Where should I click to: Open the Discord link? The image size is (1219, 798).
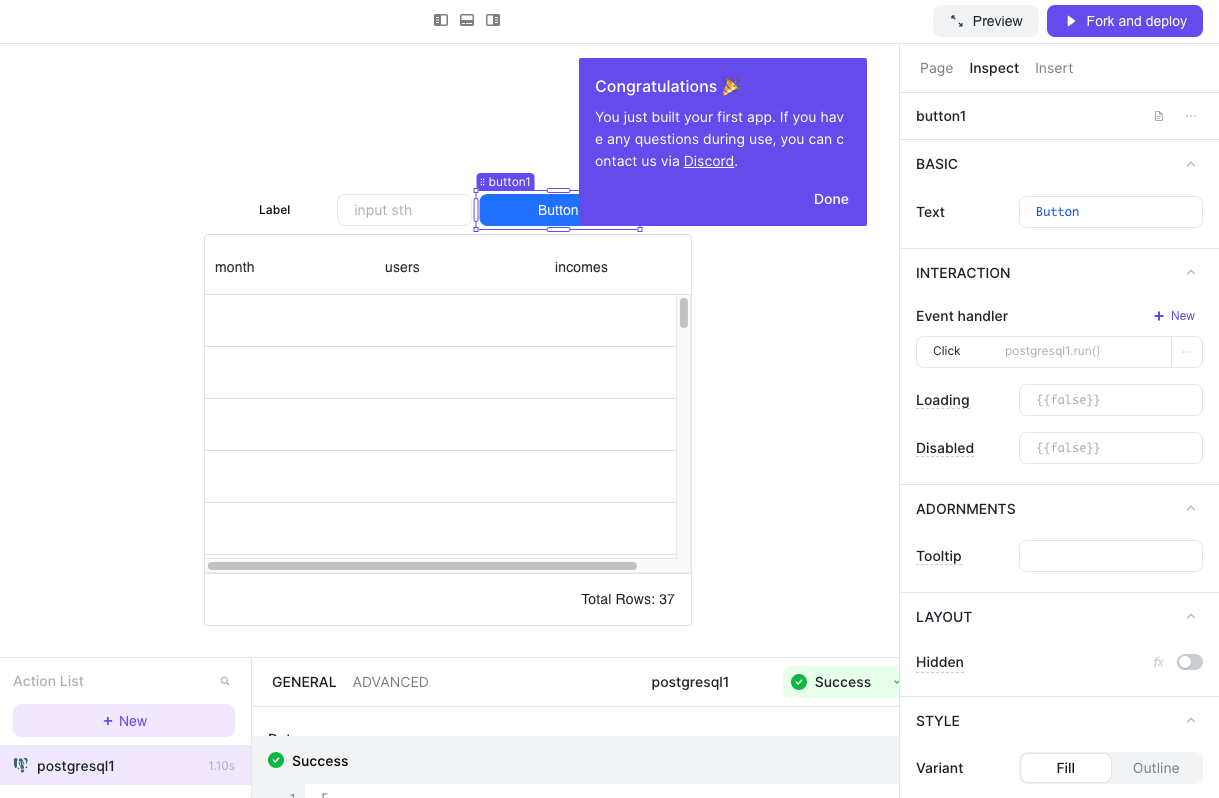click(x=709, y=161)
